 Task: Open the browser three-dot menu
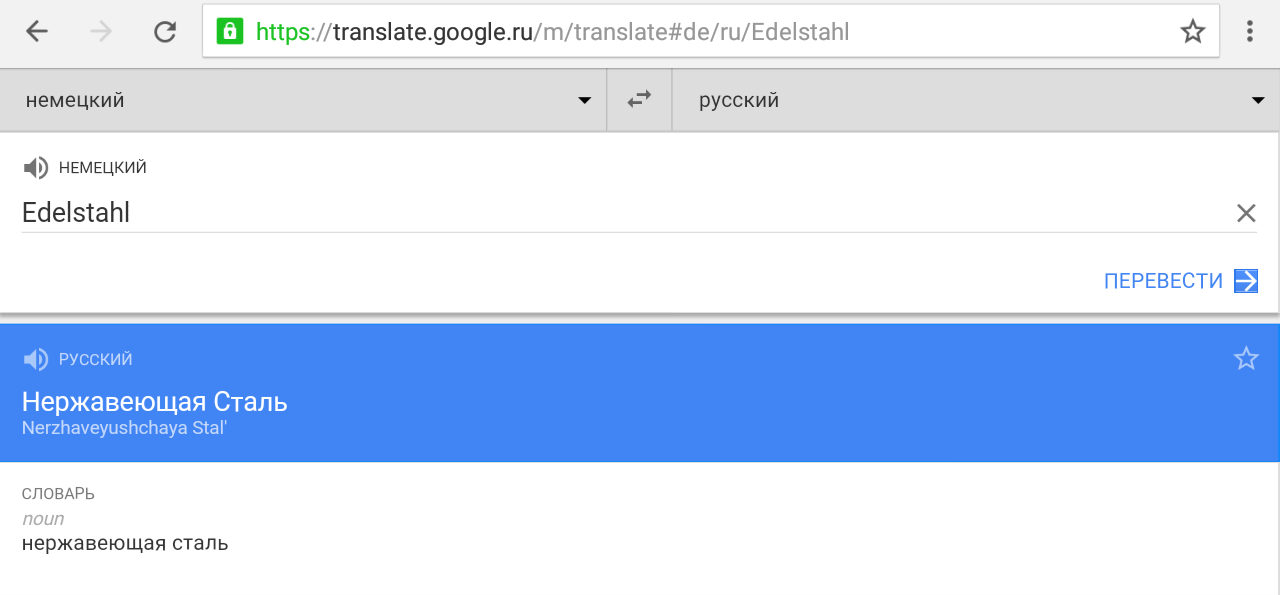[x=1250, y=32]
